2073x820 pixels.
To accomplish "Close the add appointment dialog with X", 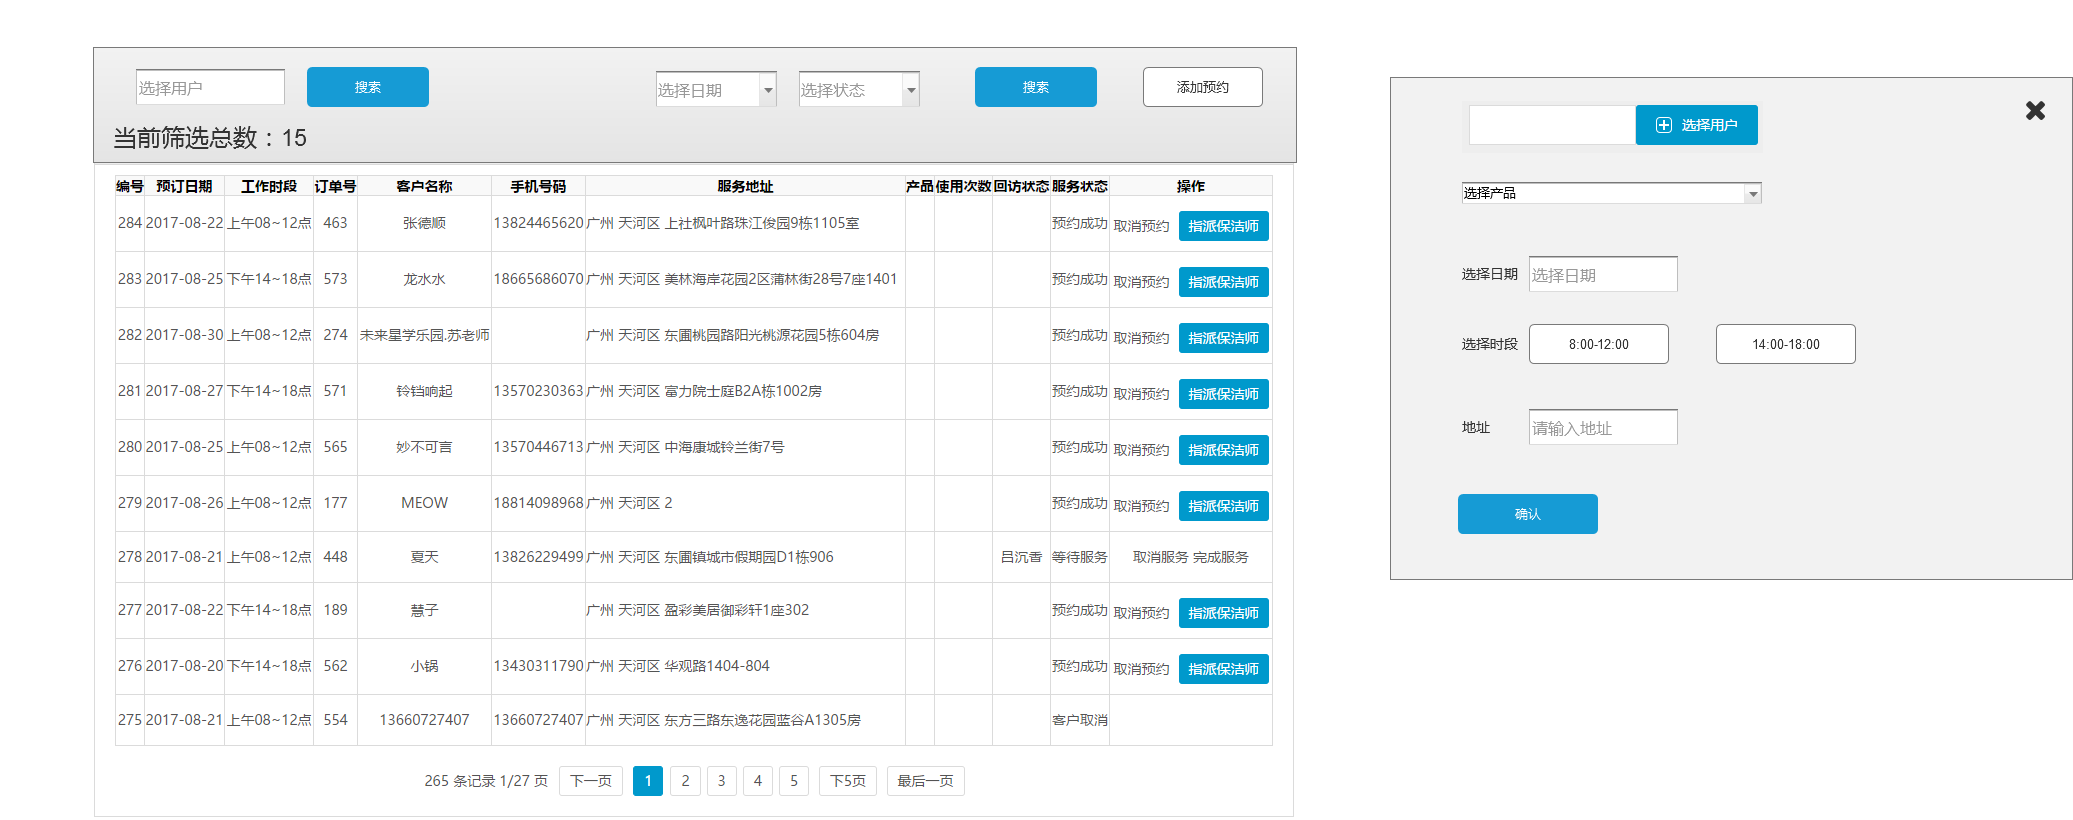I will pos(2034,111).
